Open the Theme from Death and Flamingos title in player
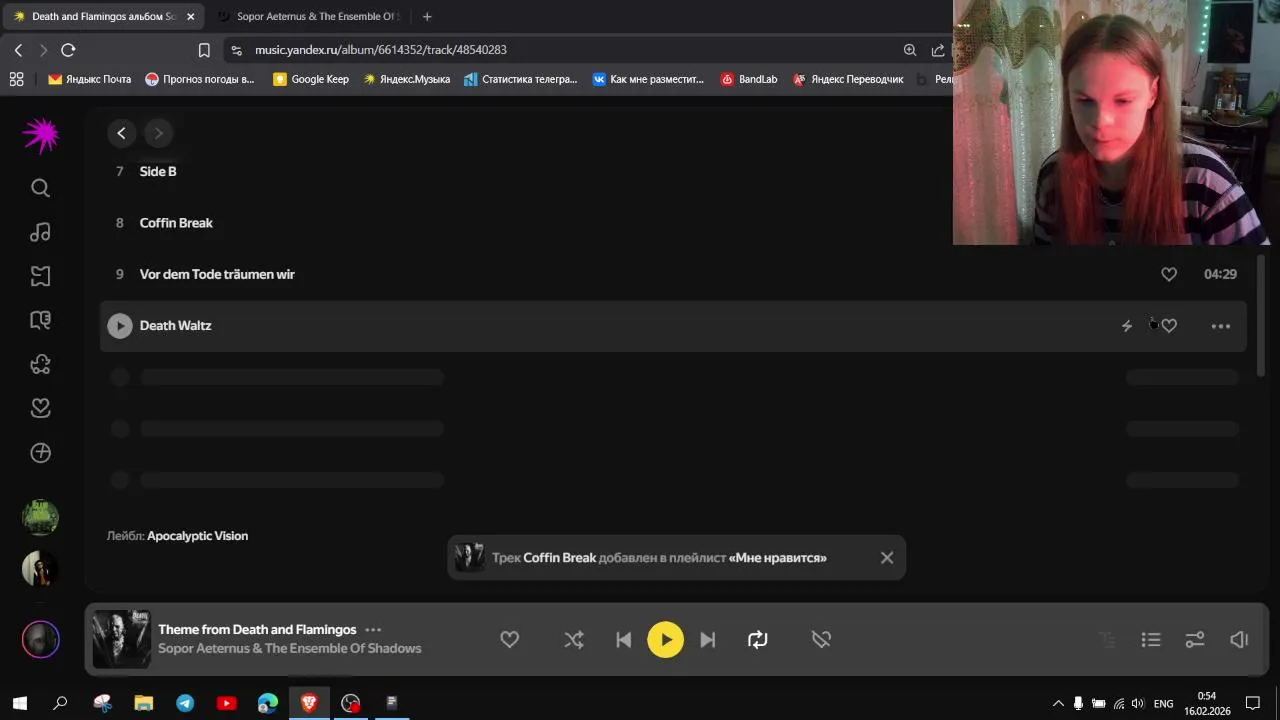 point(257,630)
